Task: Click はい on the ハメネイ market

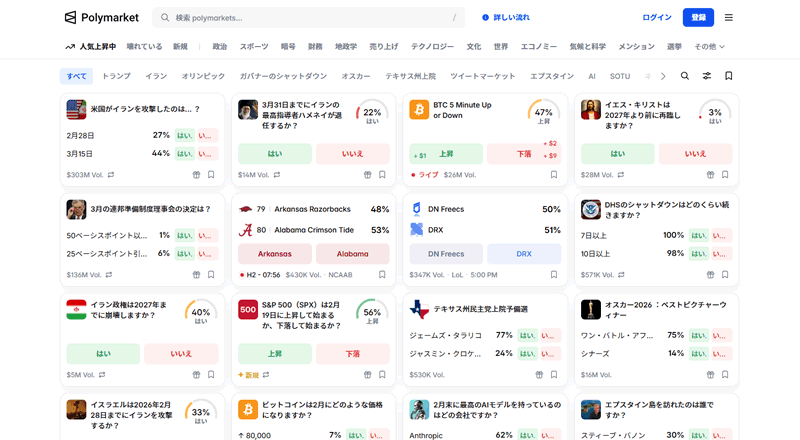Action: [275, 154]
